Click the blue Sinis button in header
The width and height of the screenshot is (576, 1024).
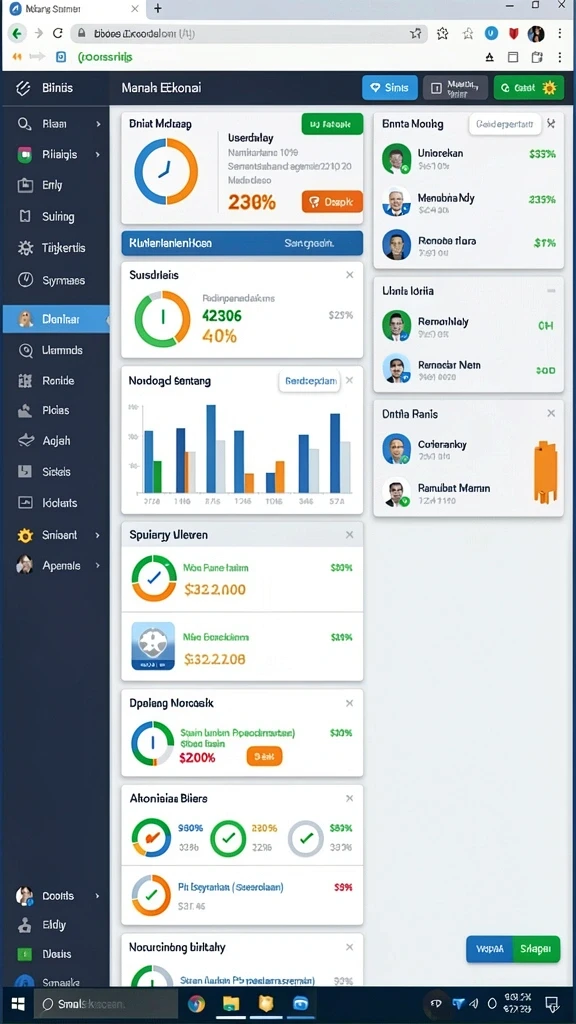[390, 88]
